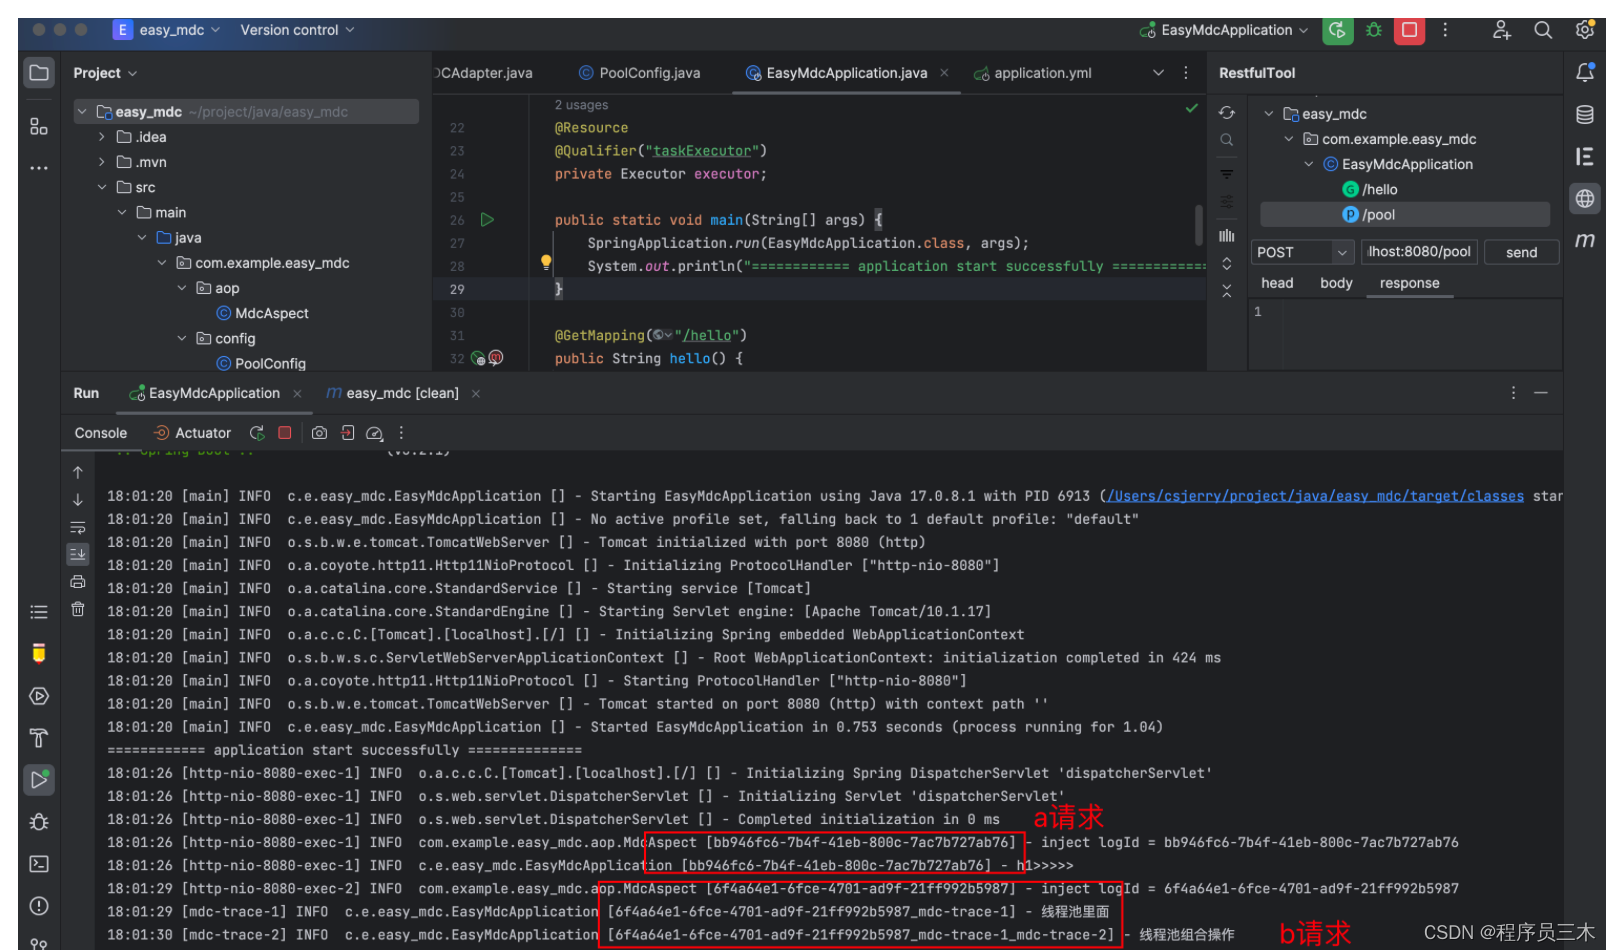Click the debug icon in the title bar
The height and width of the screenshot is (952, 1612).
(x=1374, y=30)
